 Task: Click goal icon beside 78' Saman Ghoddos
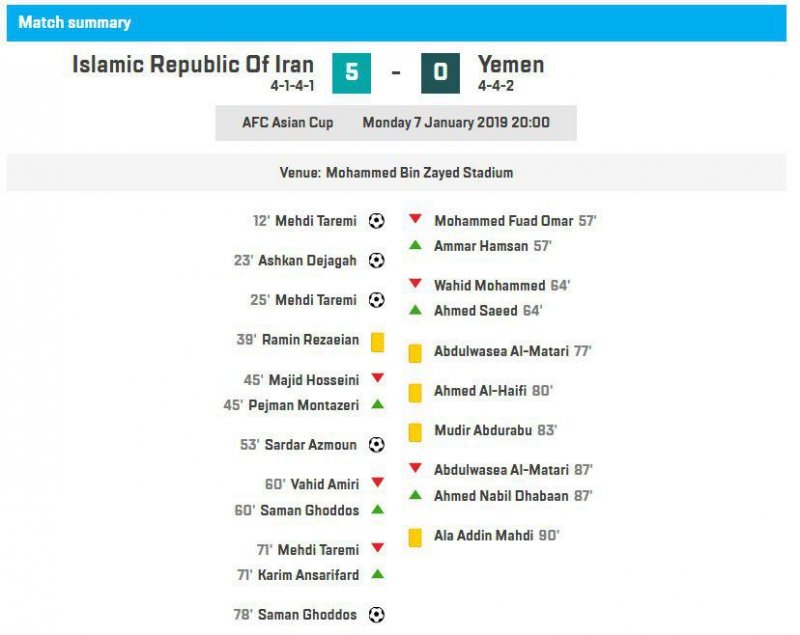[377, 615]
